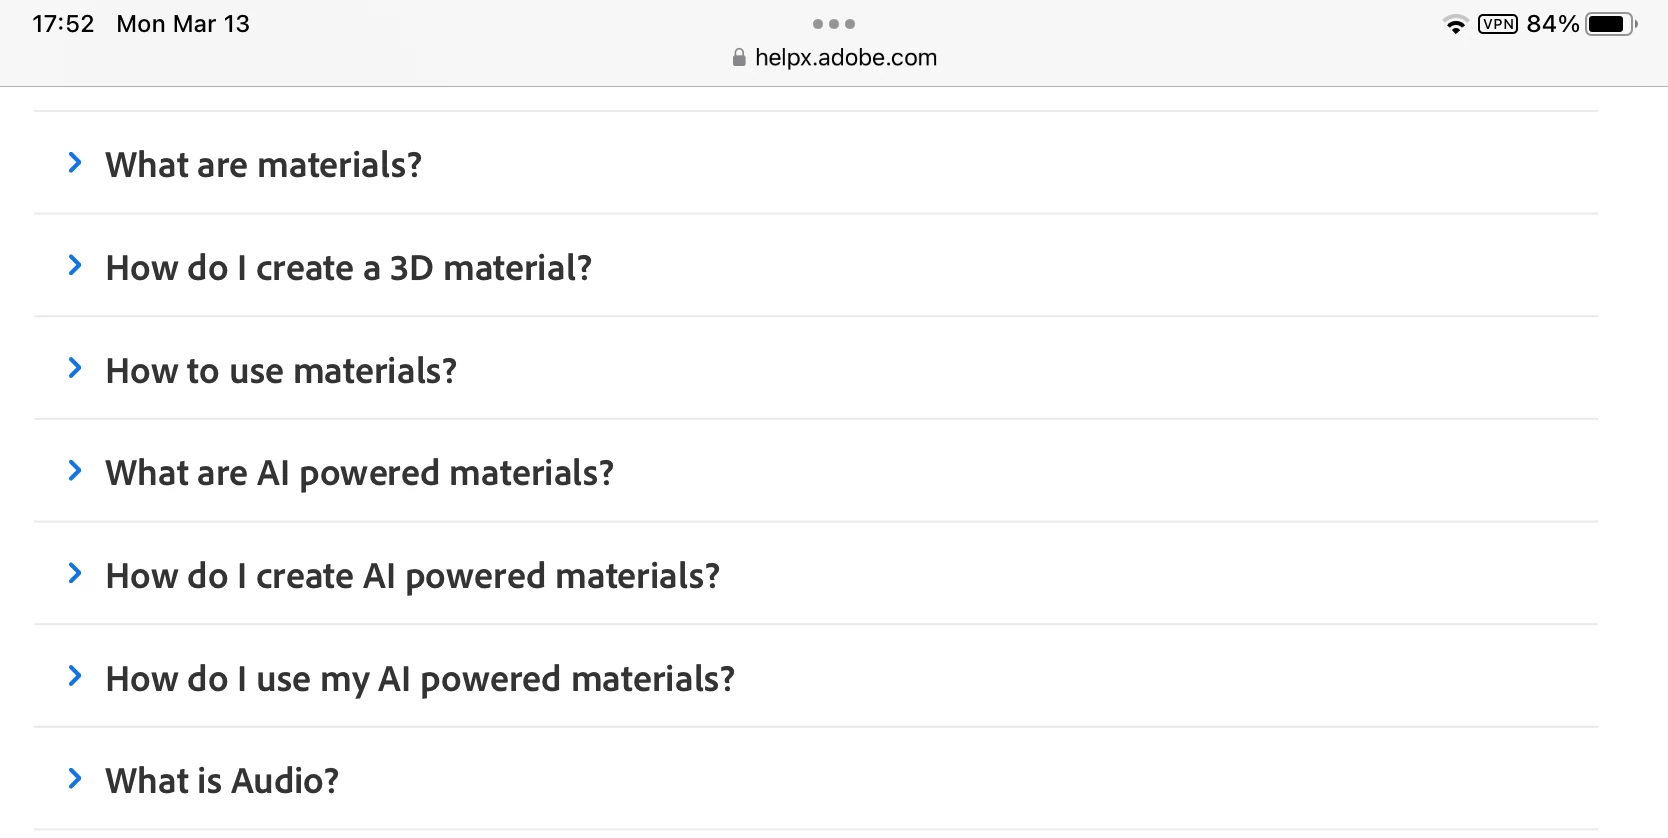Select the How to use materials? heading
The width and height of the screenshot is (1668, 838).
[281, 371]
